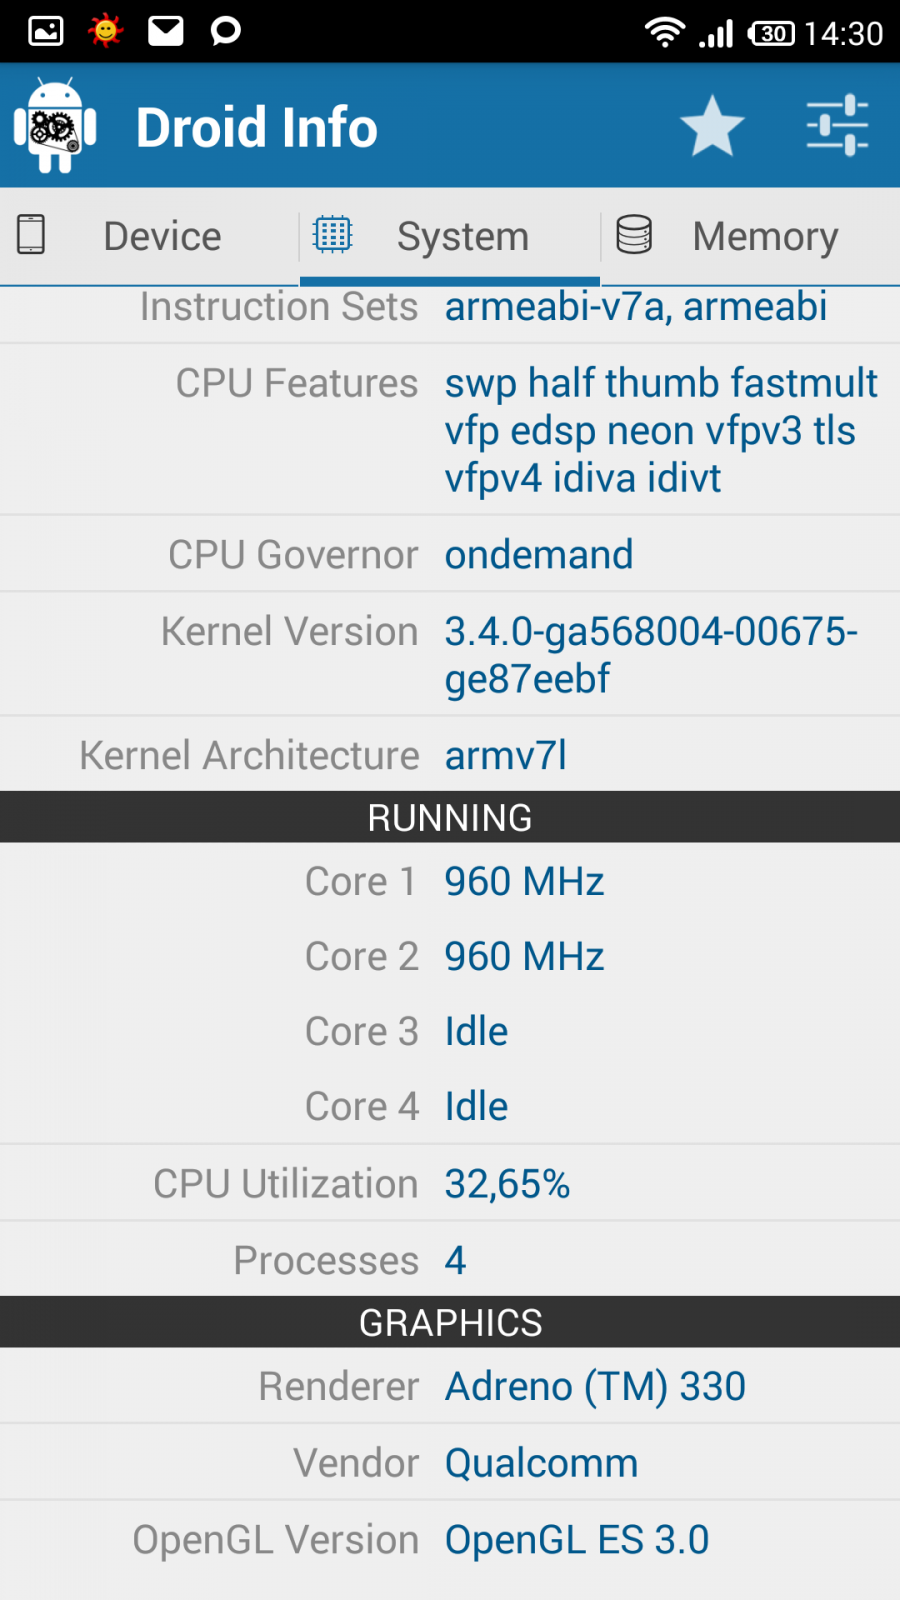
Task: Tap the CPU Utilization 32,65% row
Action: pos(450,1184)
